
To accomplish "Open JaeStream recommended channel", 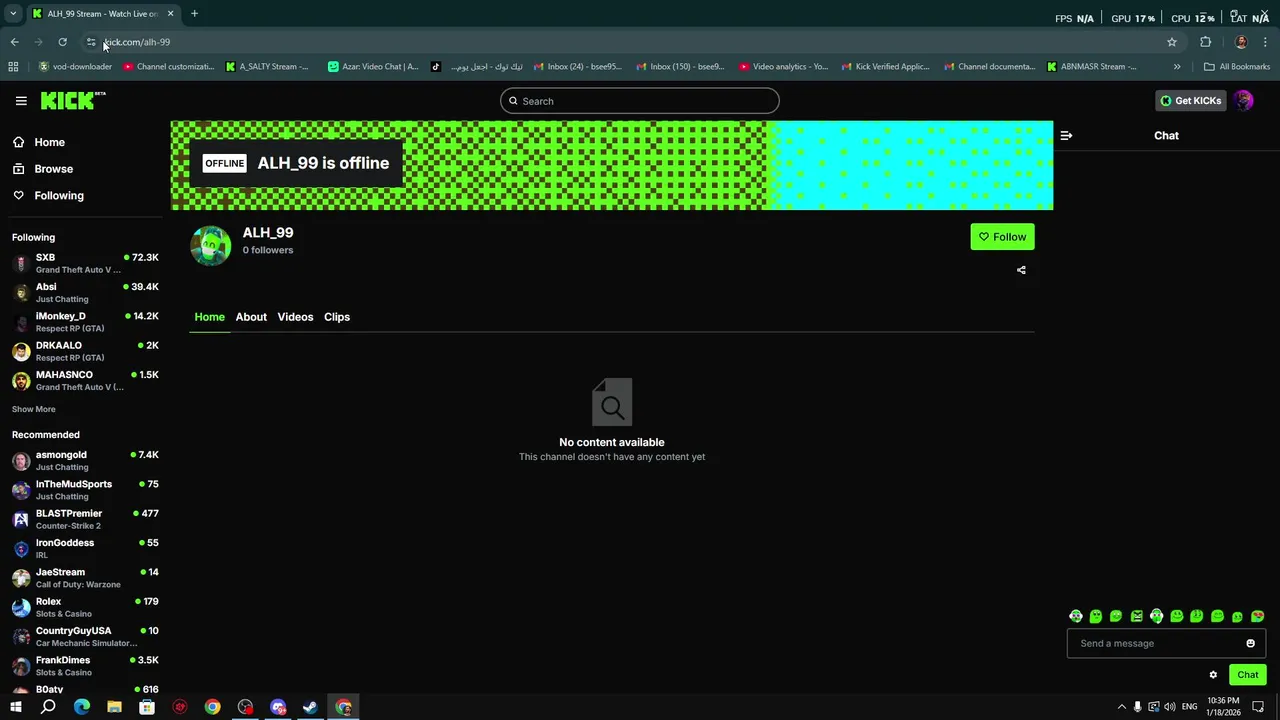I will [85, 577].
